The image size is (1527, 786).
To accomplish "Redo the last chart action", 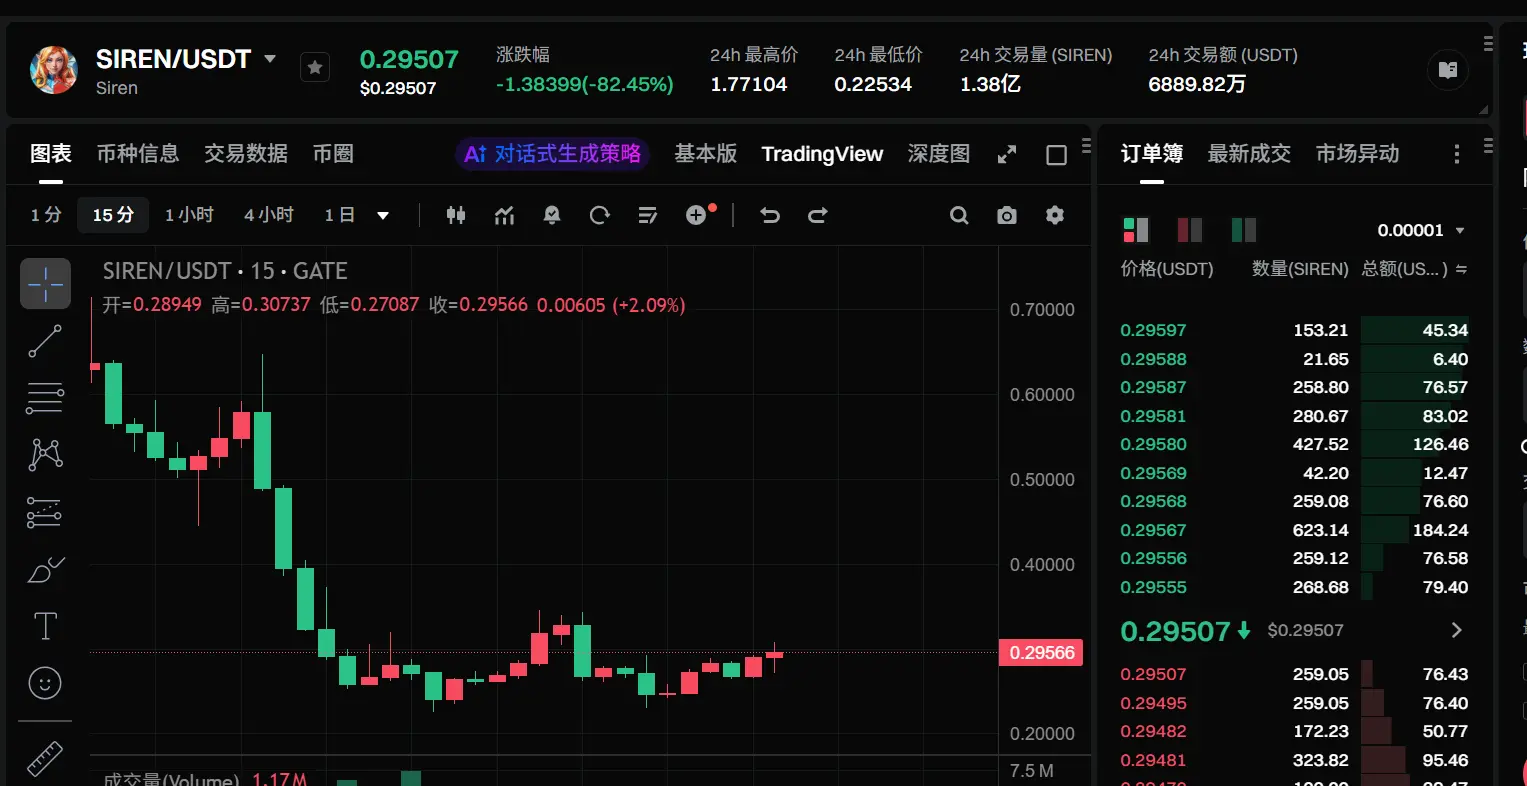I will click(818, 215).
